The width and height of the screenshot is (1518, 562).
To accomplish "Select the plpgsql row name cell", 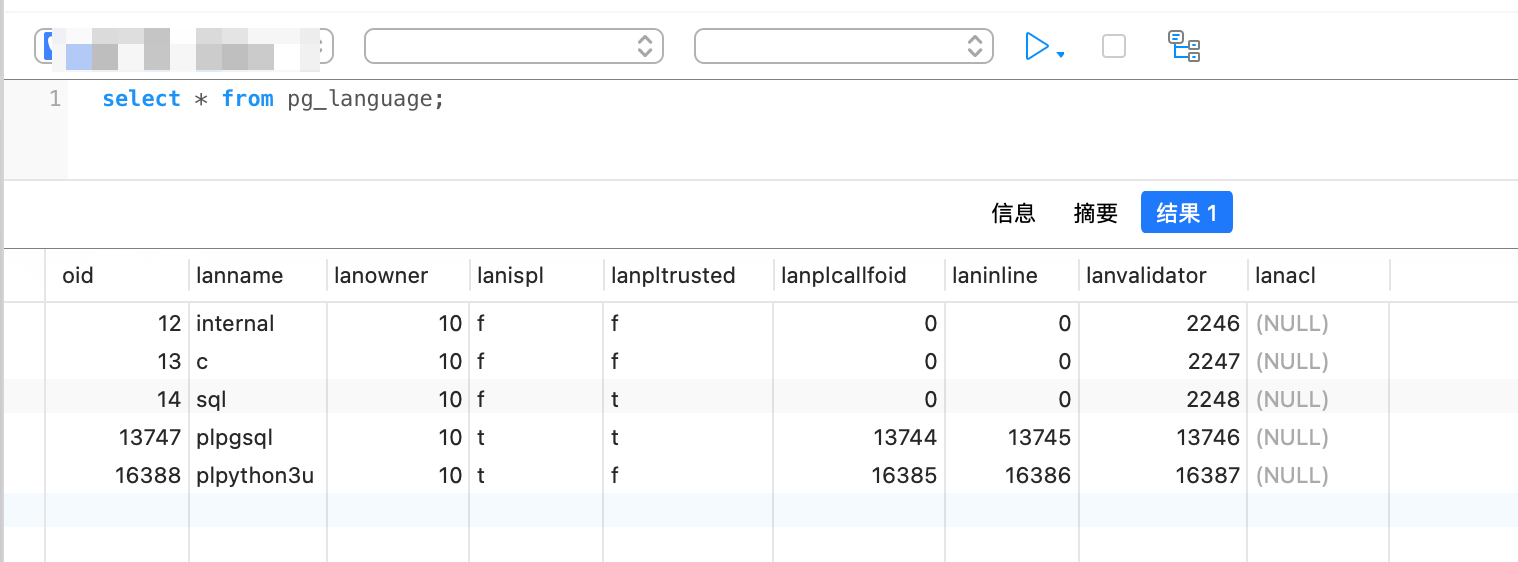I will coord(234,437).
